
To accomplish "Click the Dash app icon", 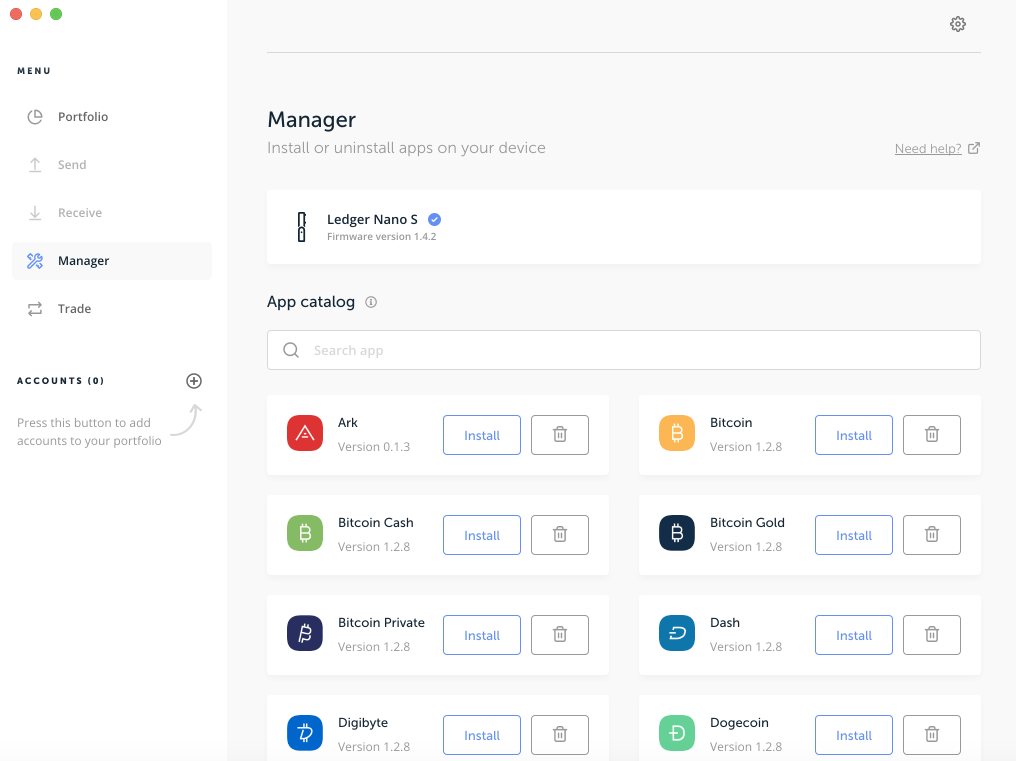I will (677, 633).
